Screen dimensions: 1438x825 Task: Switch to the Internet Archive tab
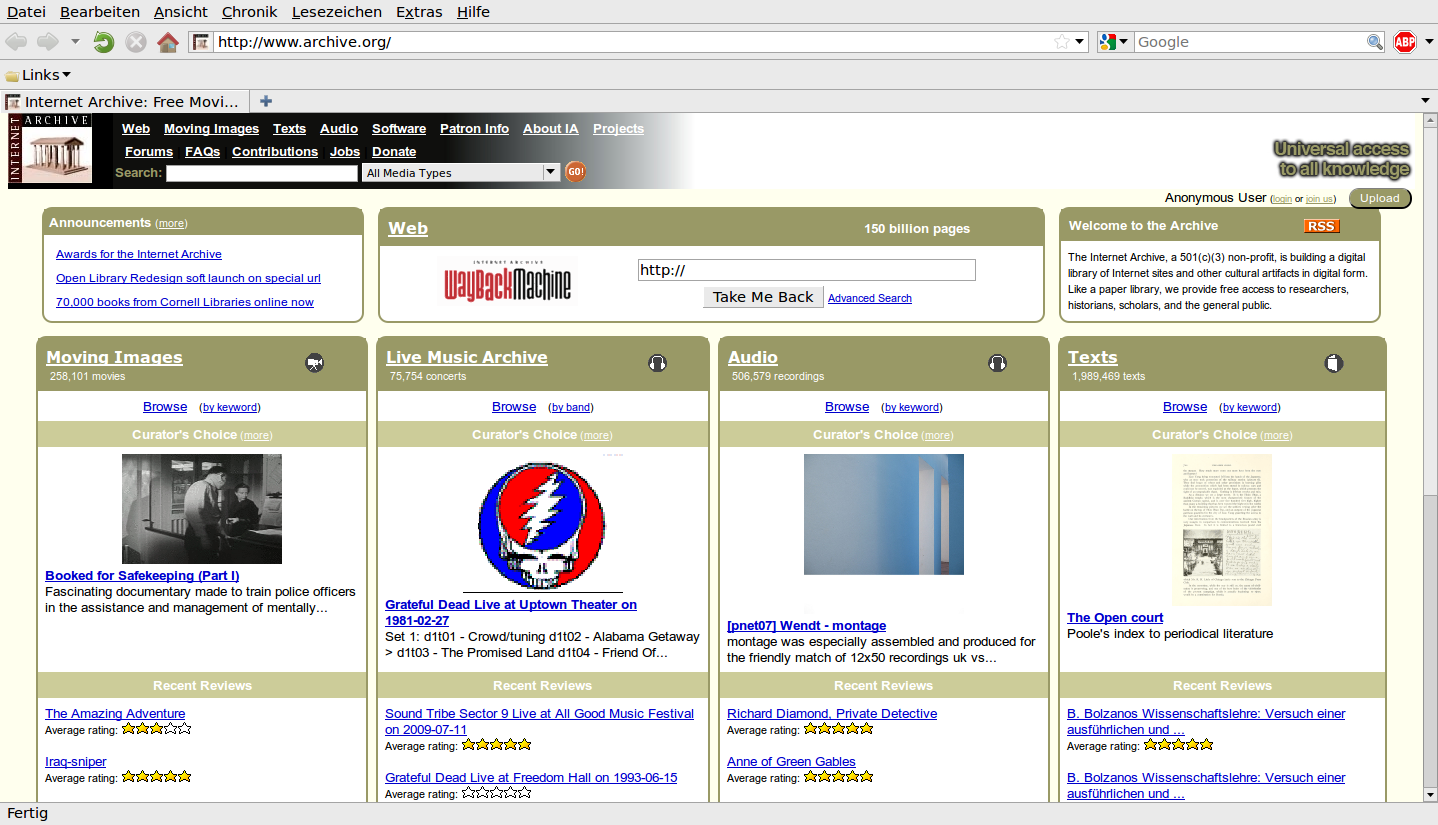125,101
